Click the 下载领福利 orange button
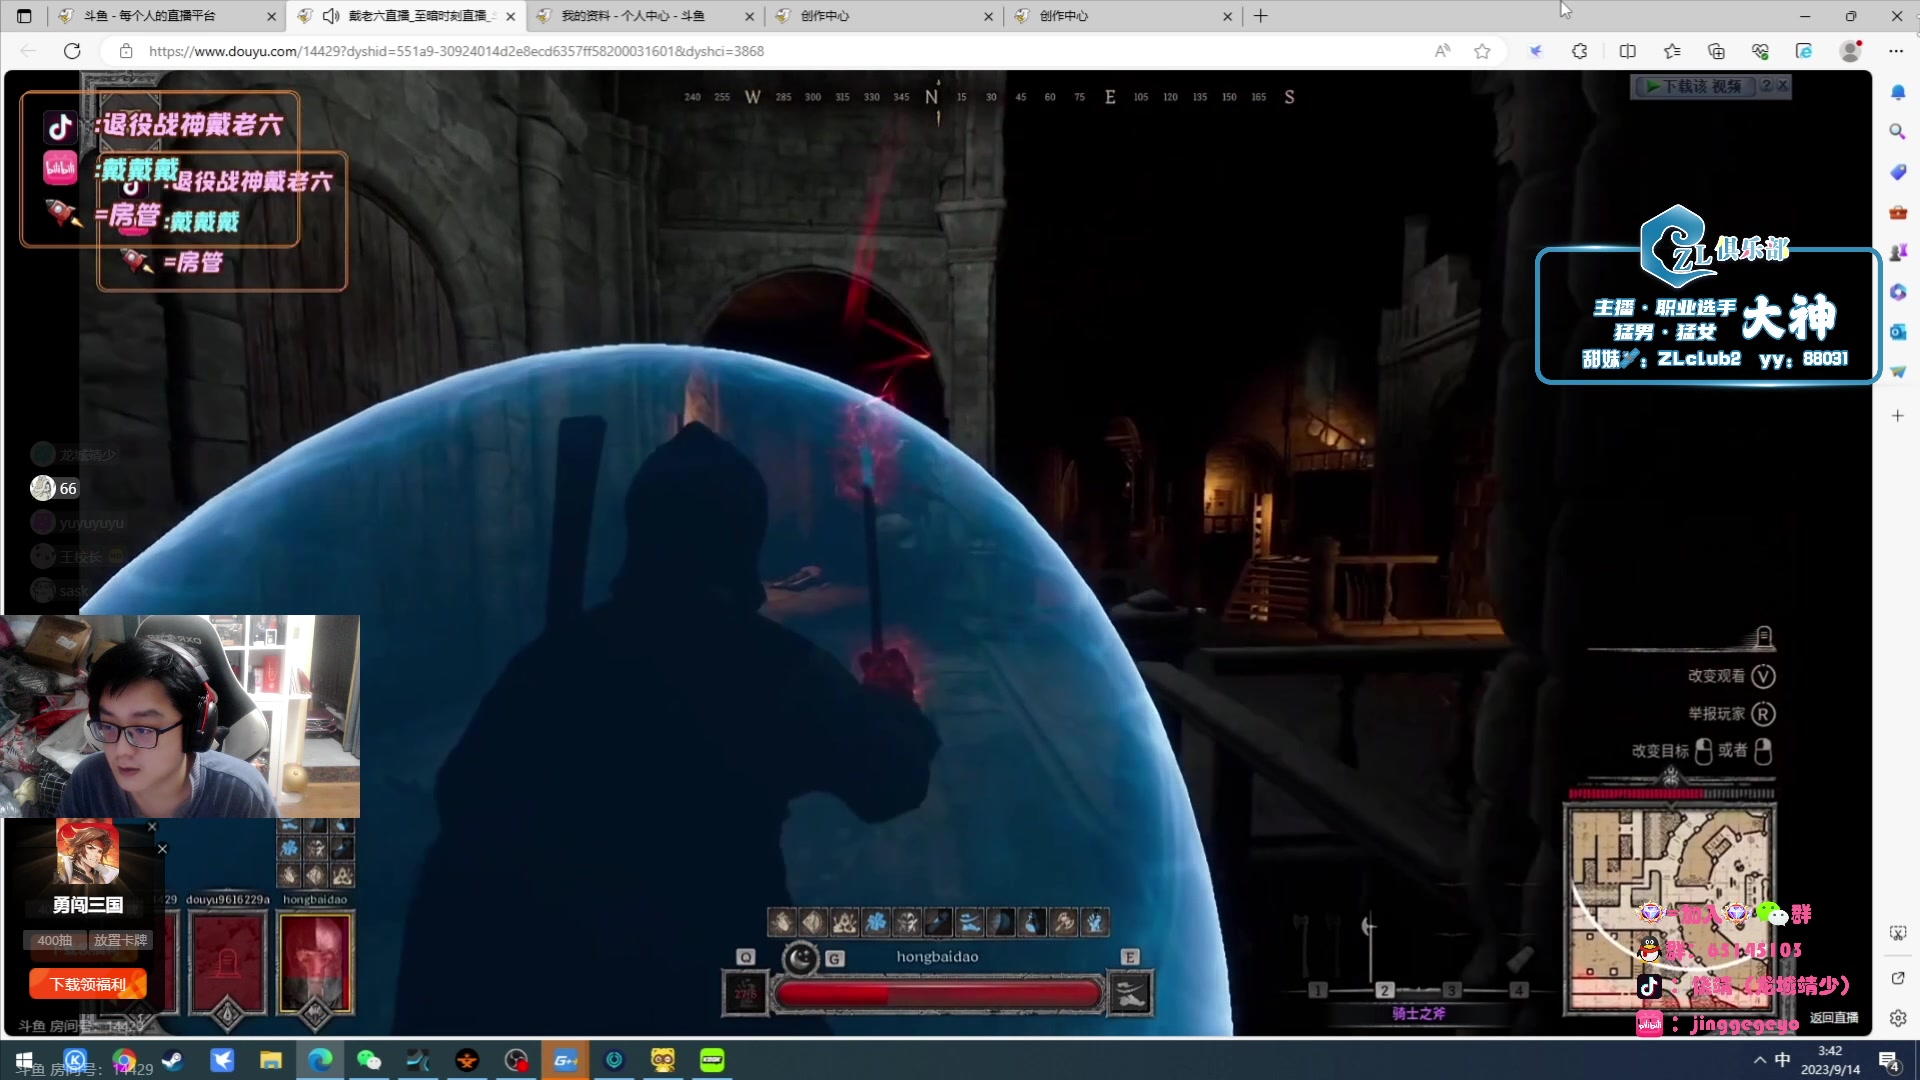This screenshot has height=1080, width=1920. click(88, 984)
